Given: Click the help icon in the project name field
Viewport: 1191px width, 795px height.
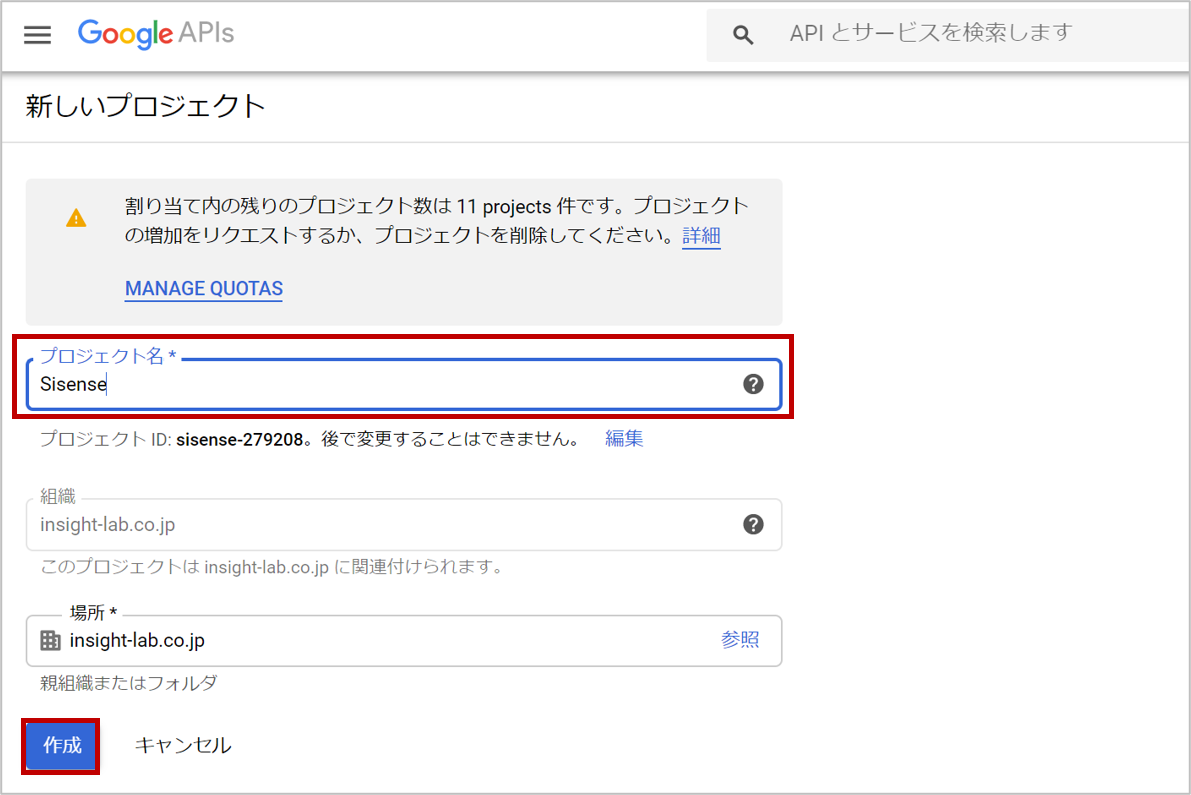Looking at the screenshot, I should [x=753, y=384].
